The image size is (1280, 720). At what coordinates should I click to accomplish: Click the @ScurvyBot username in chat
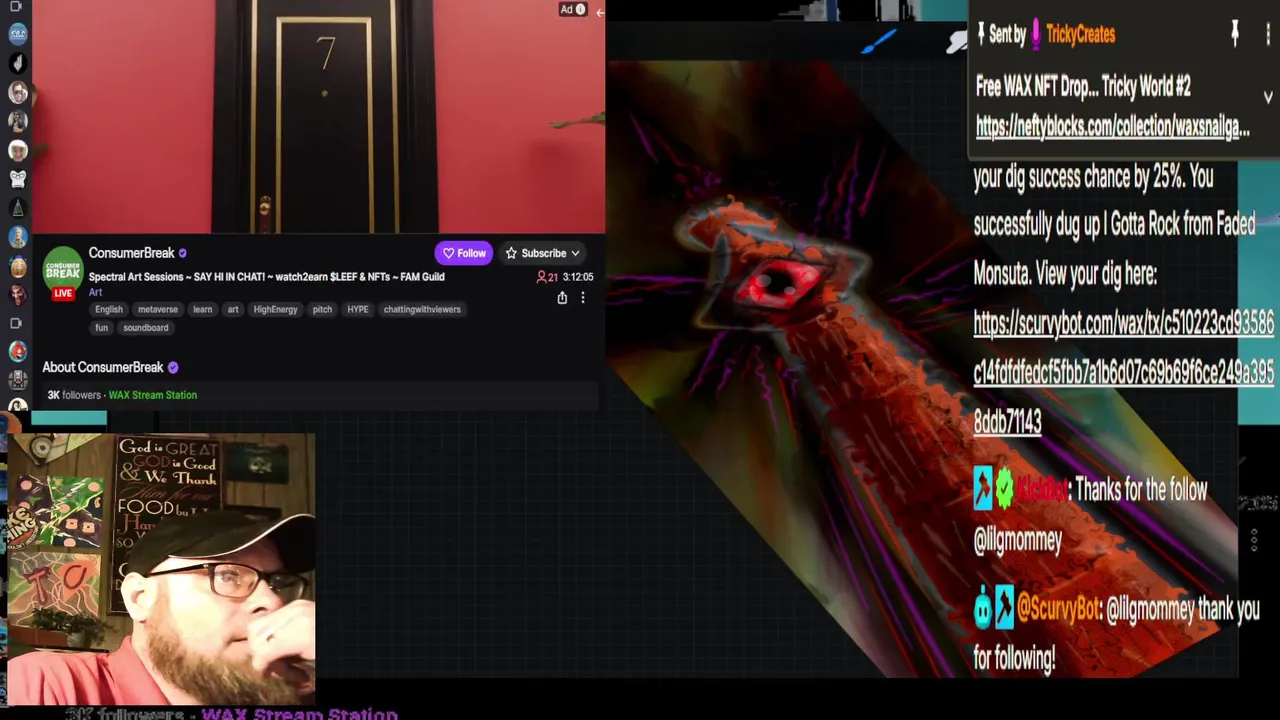[1058, 609]
